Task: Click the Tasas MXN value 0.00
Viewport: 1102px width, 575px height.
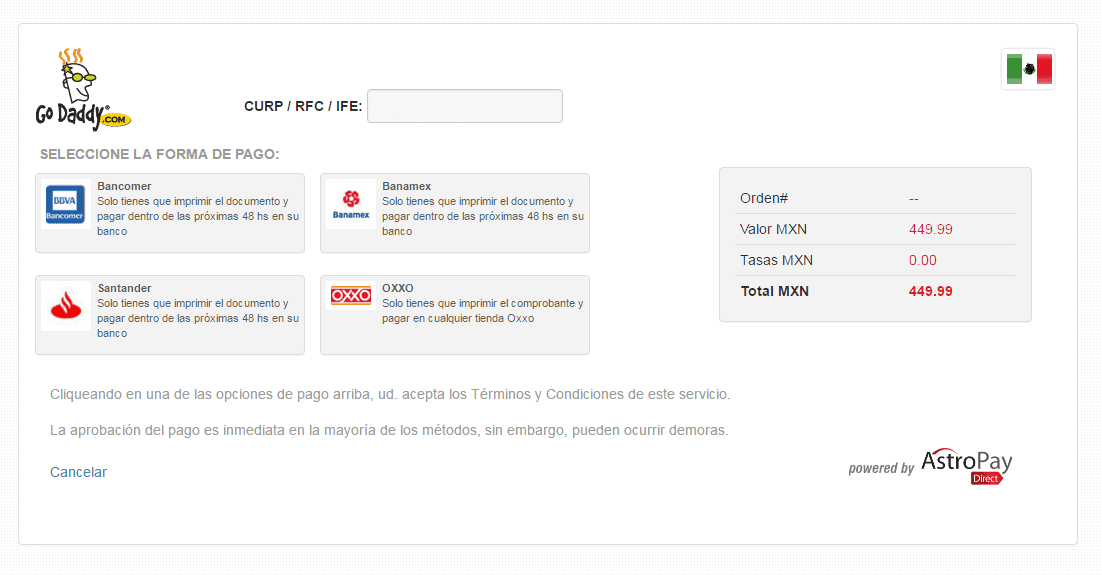Action: [922, 260]
